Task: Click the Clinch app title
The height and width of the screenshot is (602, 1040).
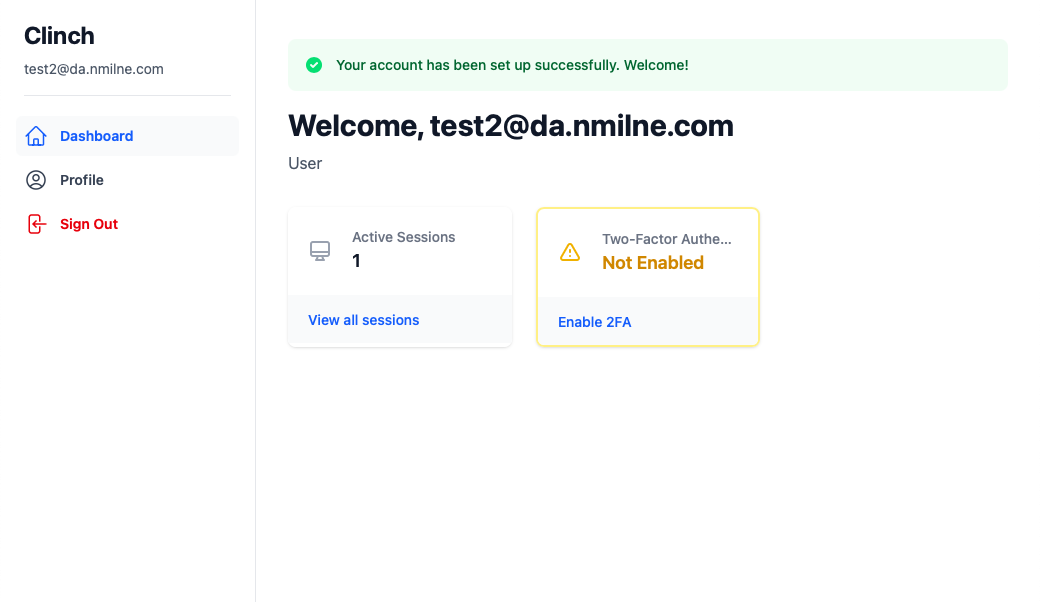Action: tap(59, 36)
